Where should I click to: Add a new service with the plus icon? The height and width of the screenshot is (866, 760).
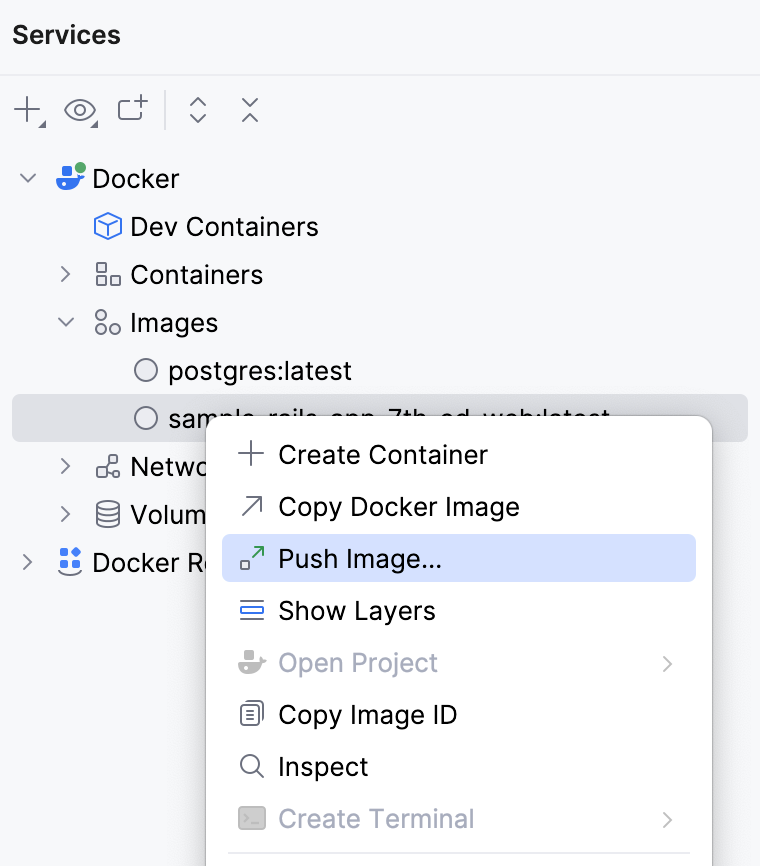click(24, 110)
